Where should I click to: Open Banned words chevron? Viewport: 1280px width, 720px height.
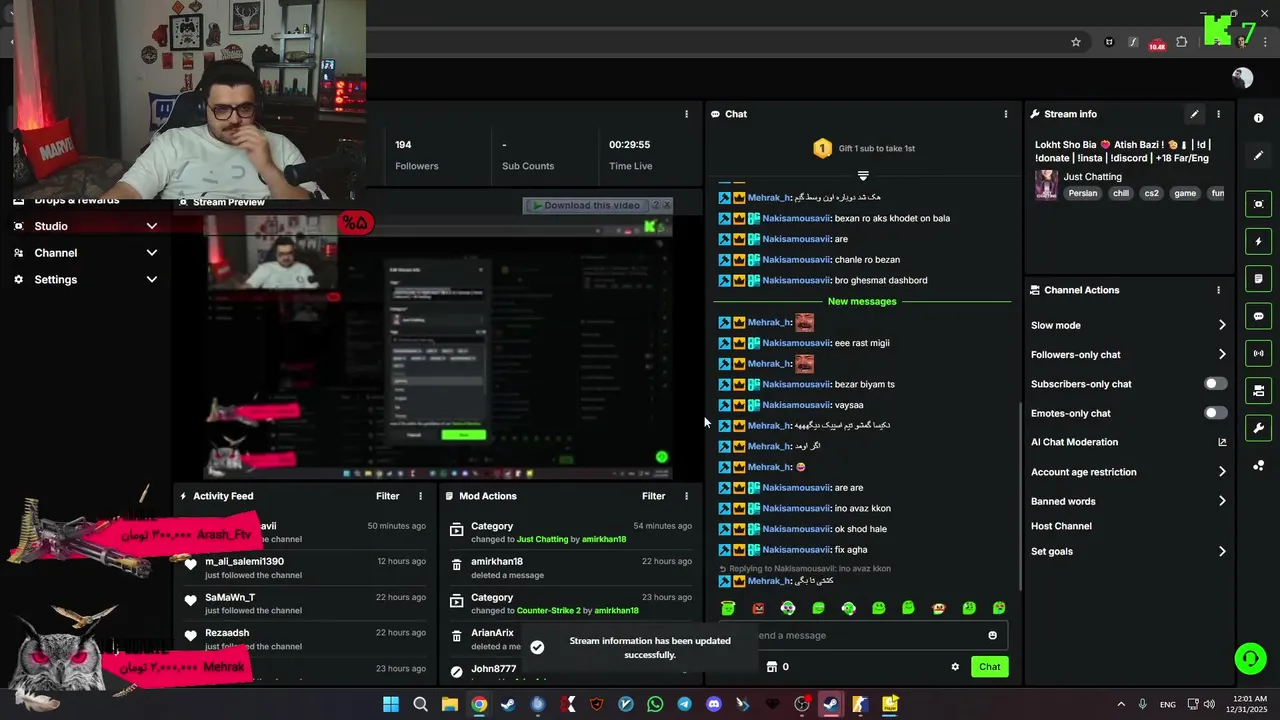(x=1222, y=501)
